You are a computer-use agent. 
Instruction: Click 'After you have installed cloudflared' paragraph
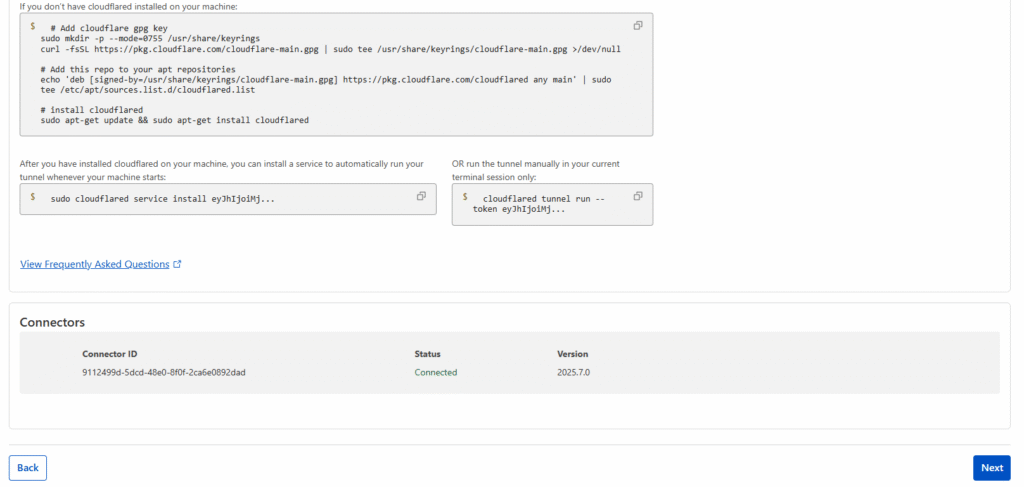pyautogui.click(x=222, y=170)
